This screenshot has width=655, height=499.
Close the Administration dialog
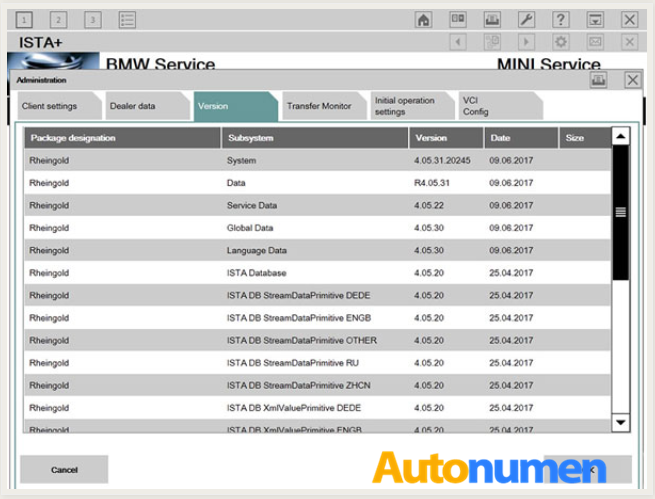[x=632, y=80]
